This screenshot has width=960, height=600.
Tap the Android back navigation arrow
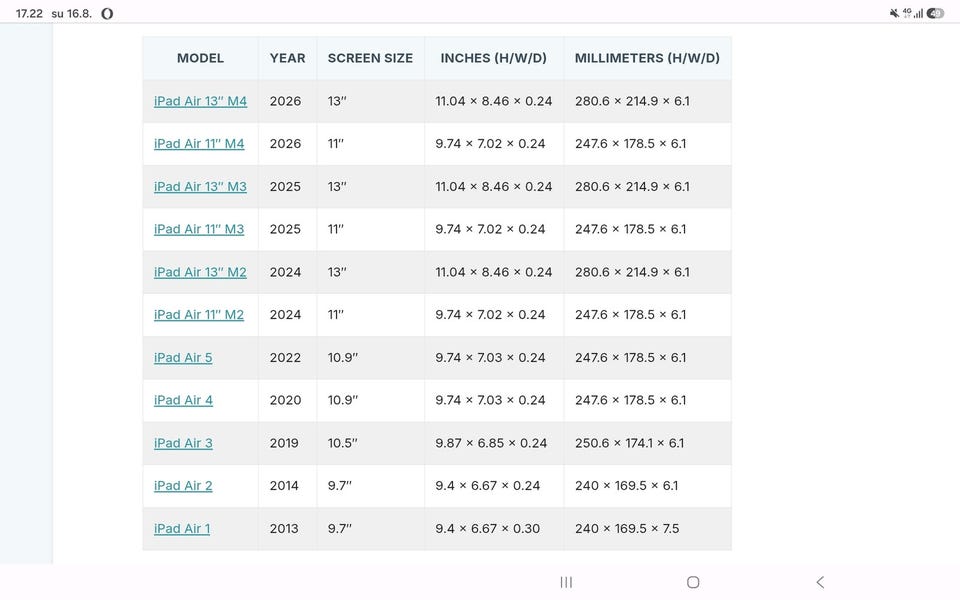pos(820,582)
